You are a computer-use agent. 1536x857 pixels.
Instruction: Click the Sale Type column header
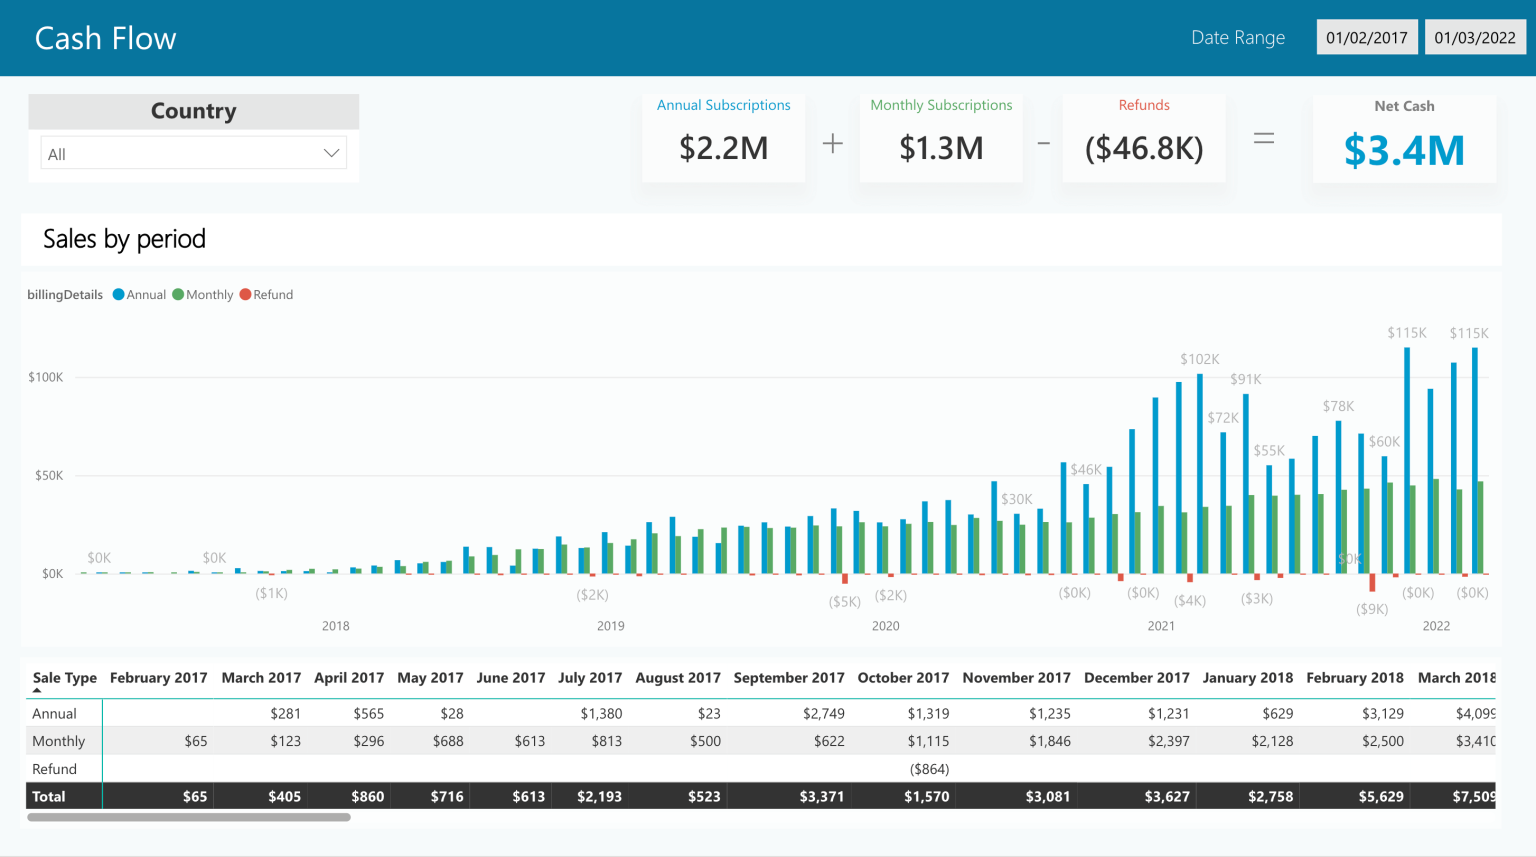click(x=63, y=677)
